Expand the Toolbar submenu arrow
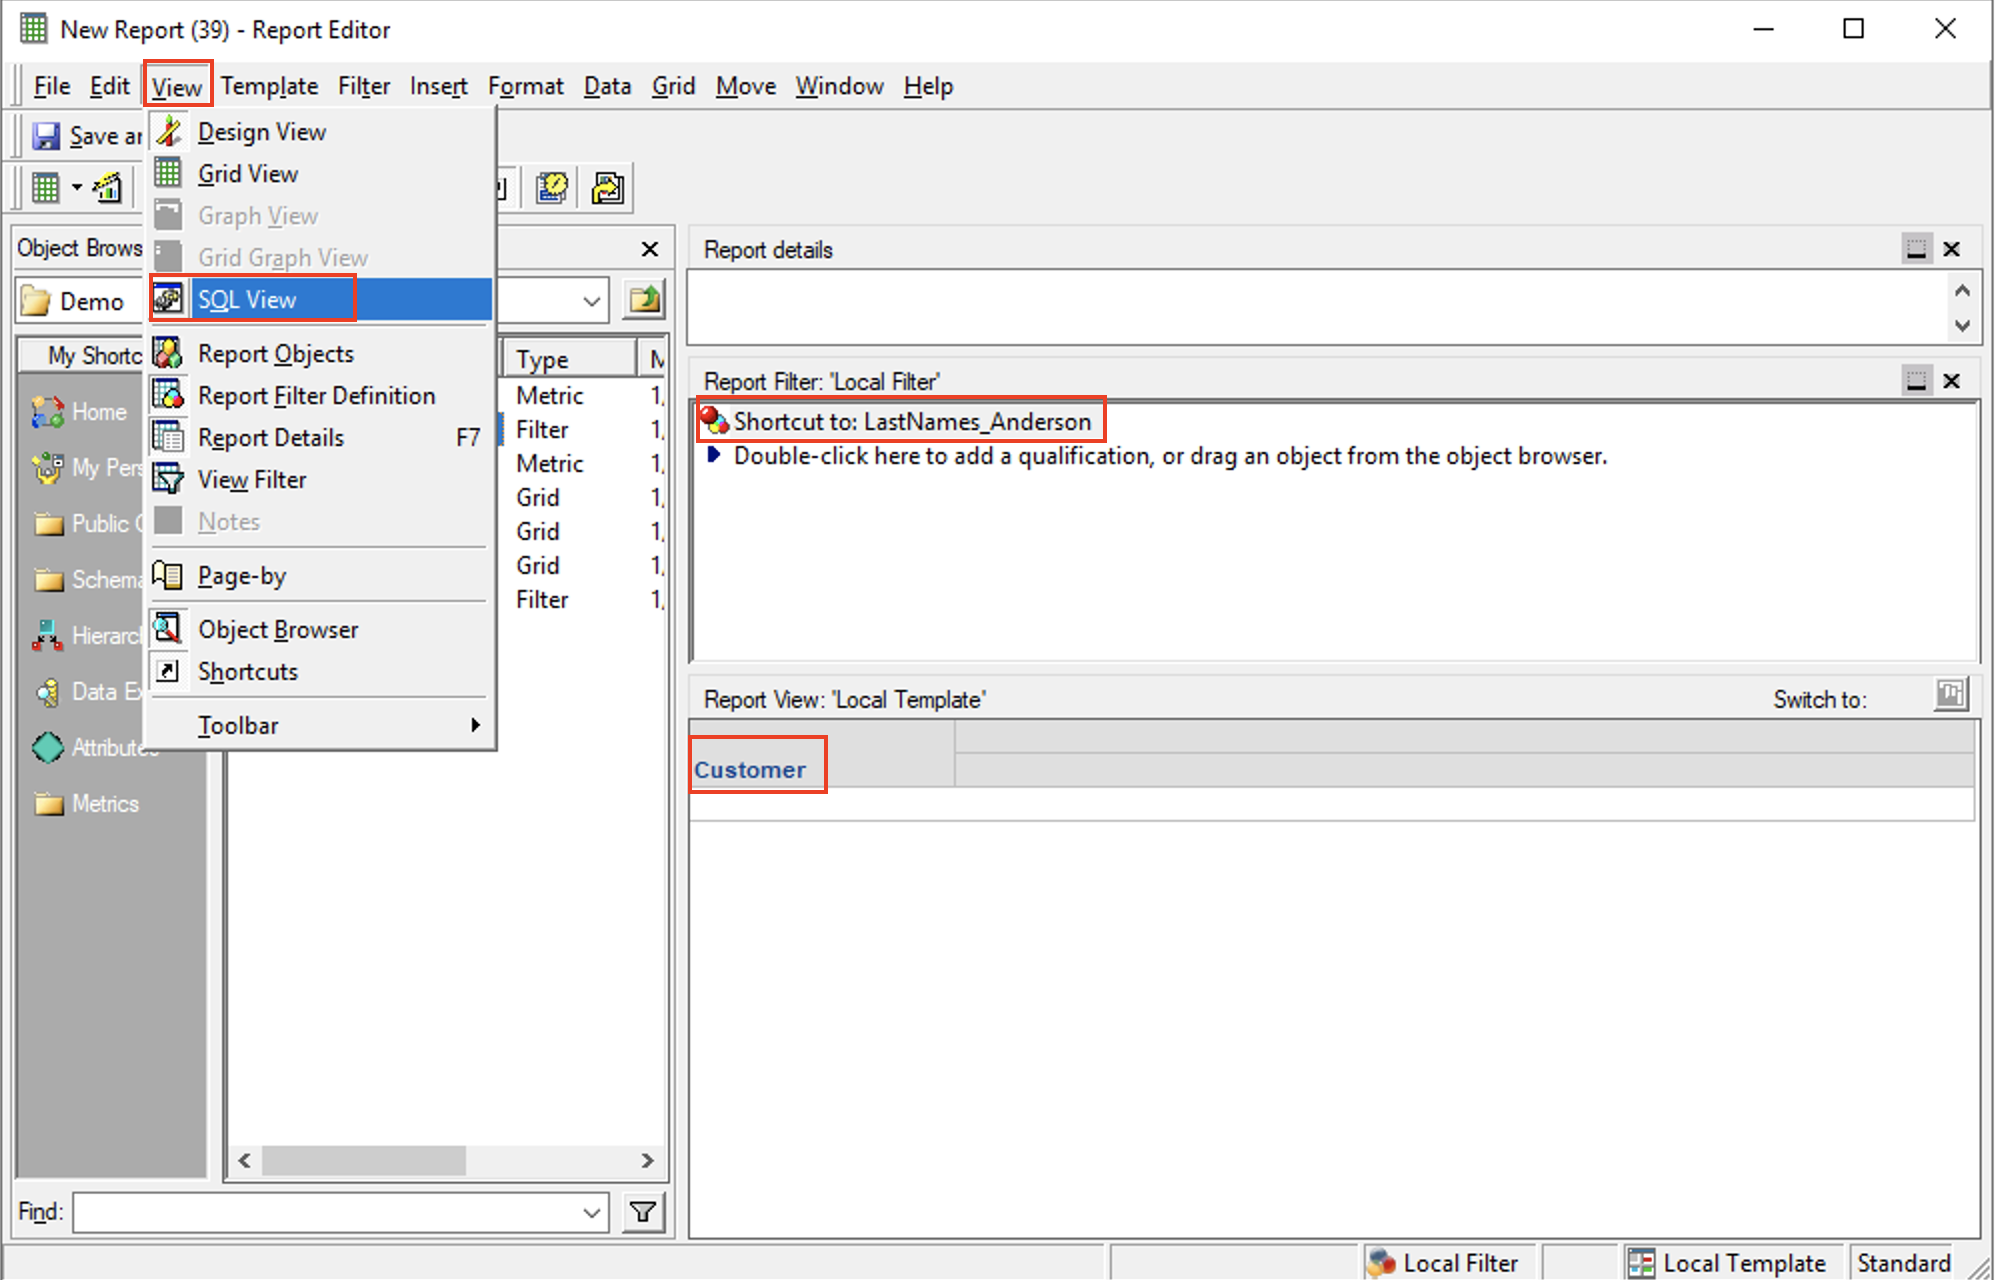The height and width of the screenshot is (1280, 2000). coord(476,724)
